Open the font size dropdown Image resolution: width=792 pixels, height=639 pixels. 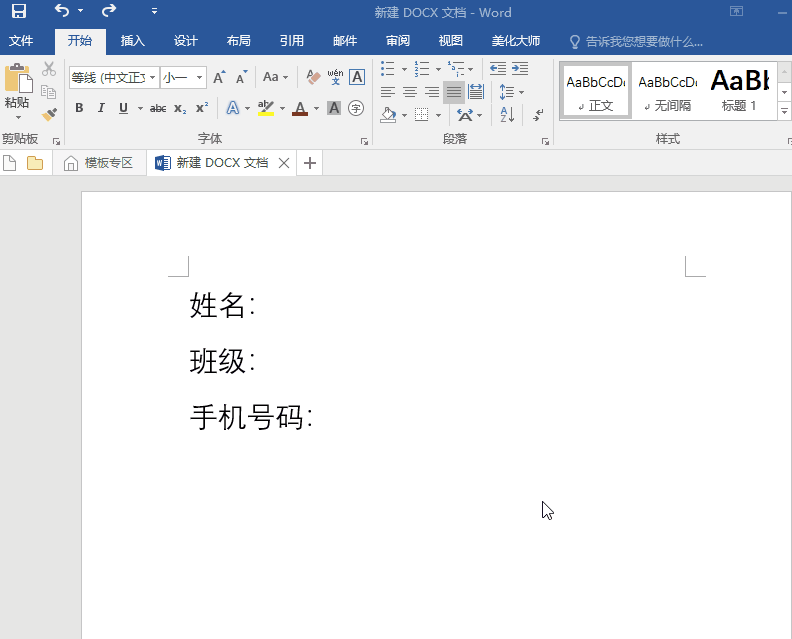(x=200, y=77)
